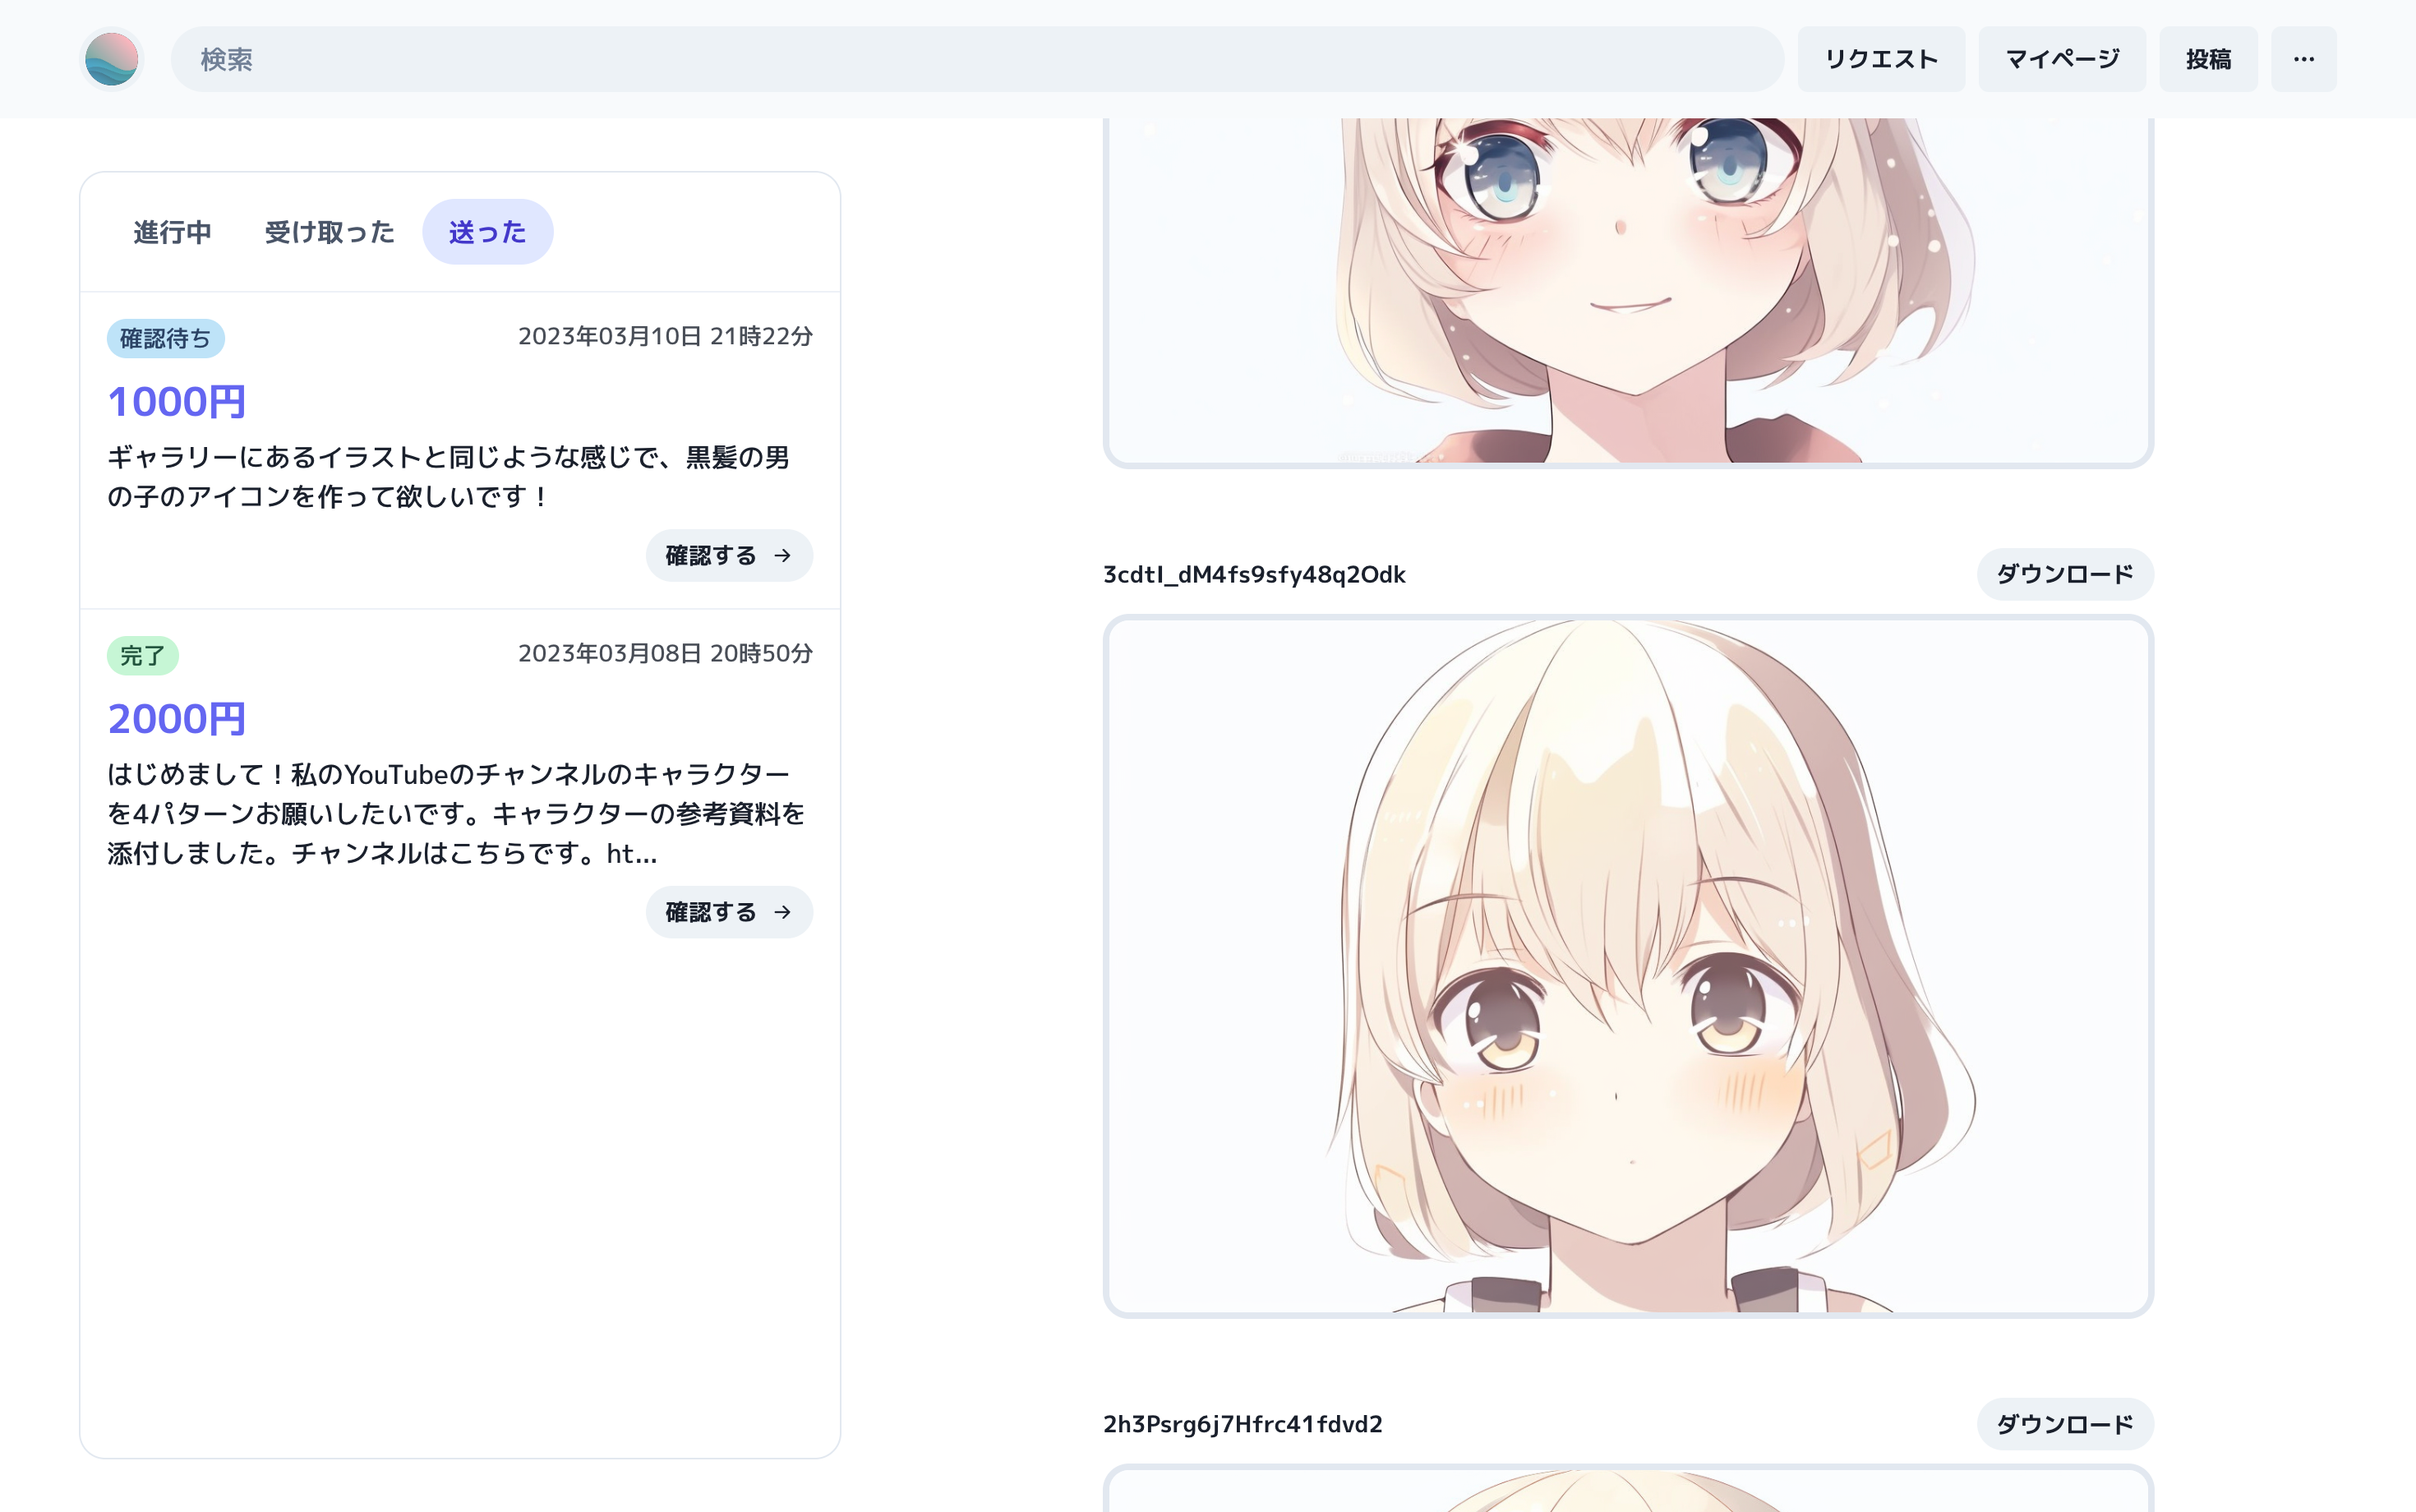This screenshot has width=2416, height=1512.
Task: Open the three-dots more menu
Action: [x=2303, y=59]
